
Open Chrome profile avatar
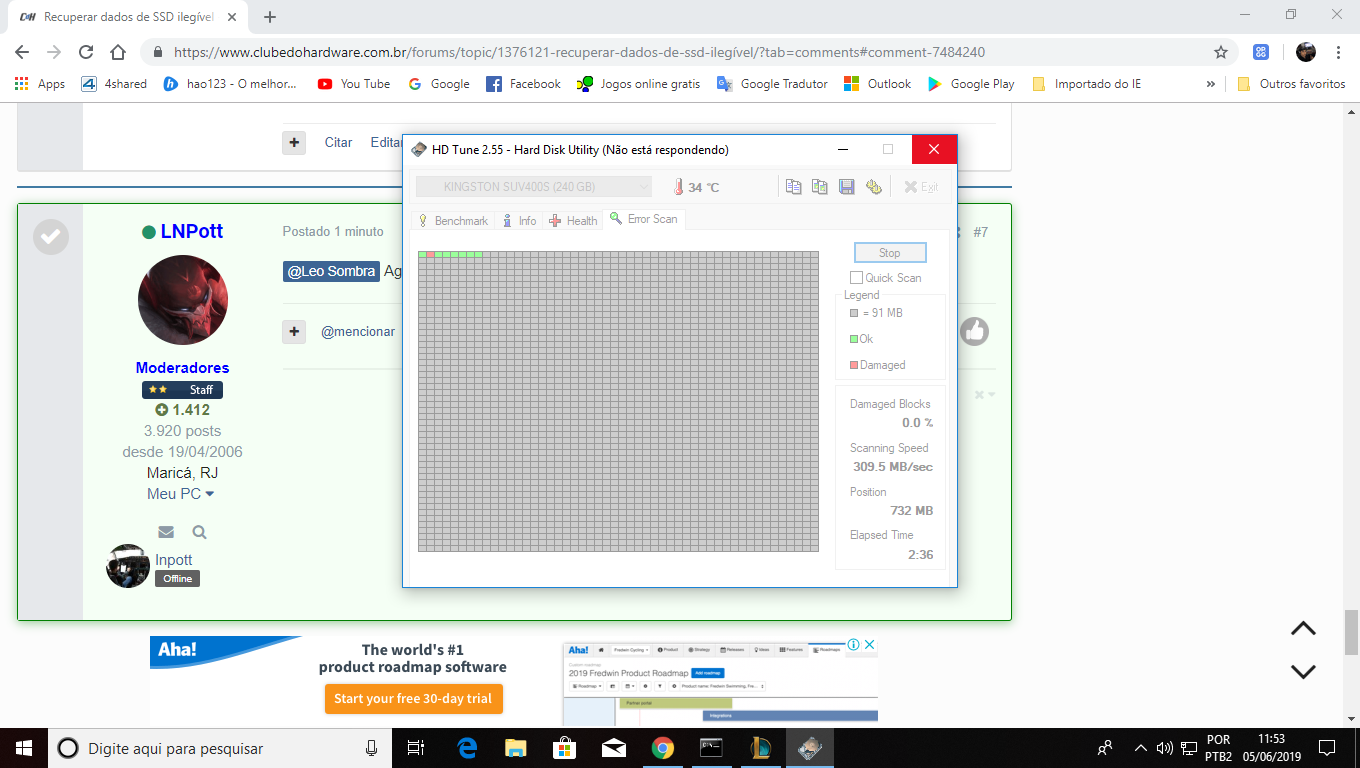click(x=1306, y=52)
